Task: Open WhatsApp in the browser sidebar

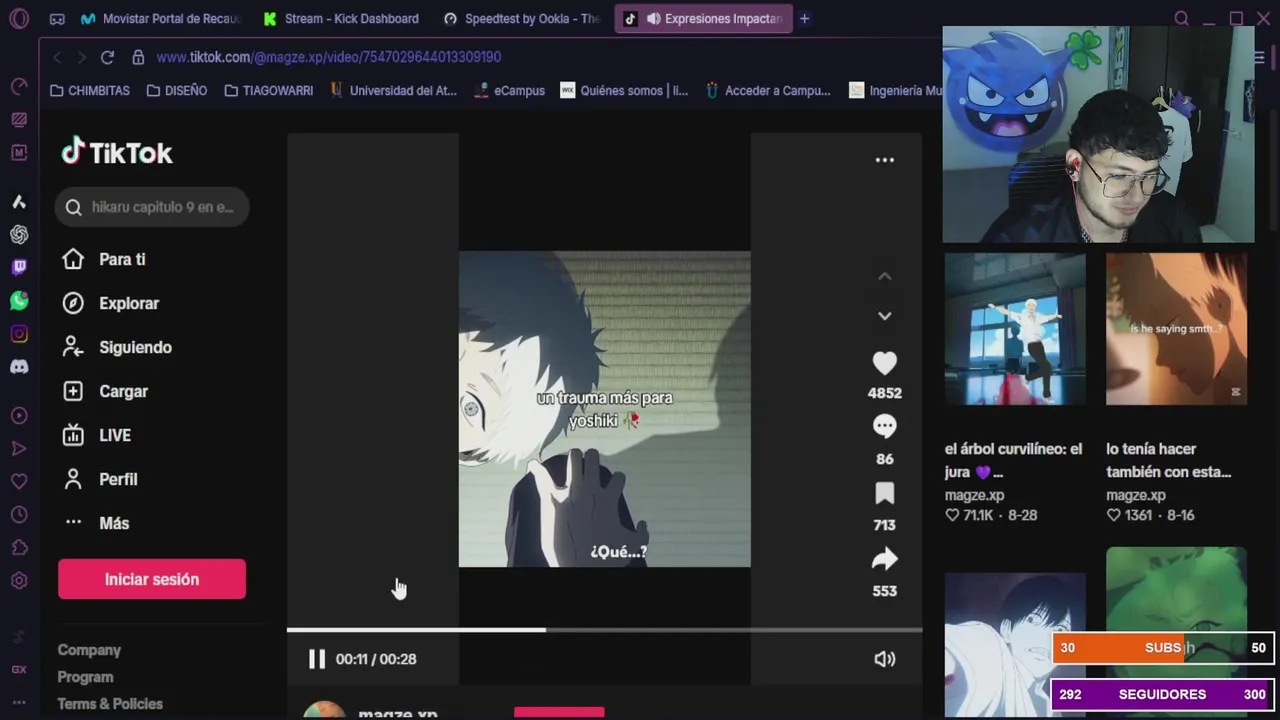Action: tap(19, 300)
